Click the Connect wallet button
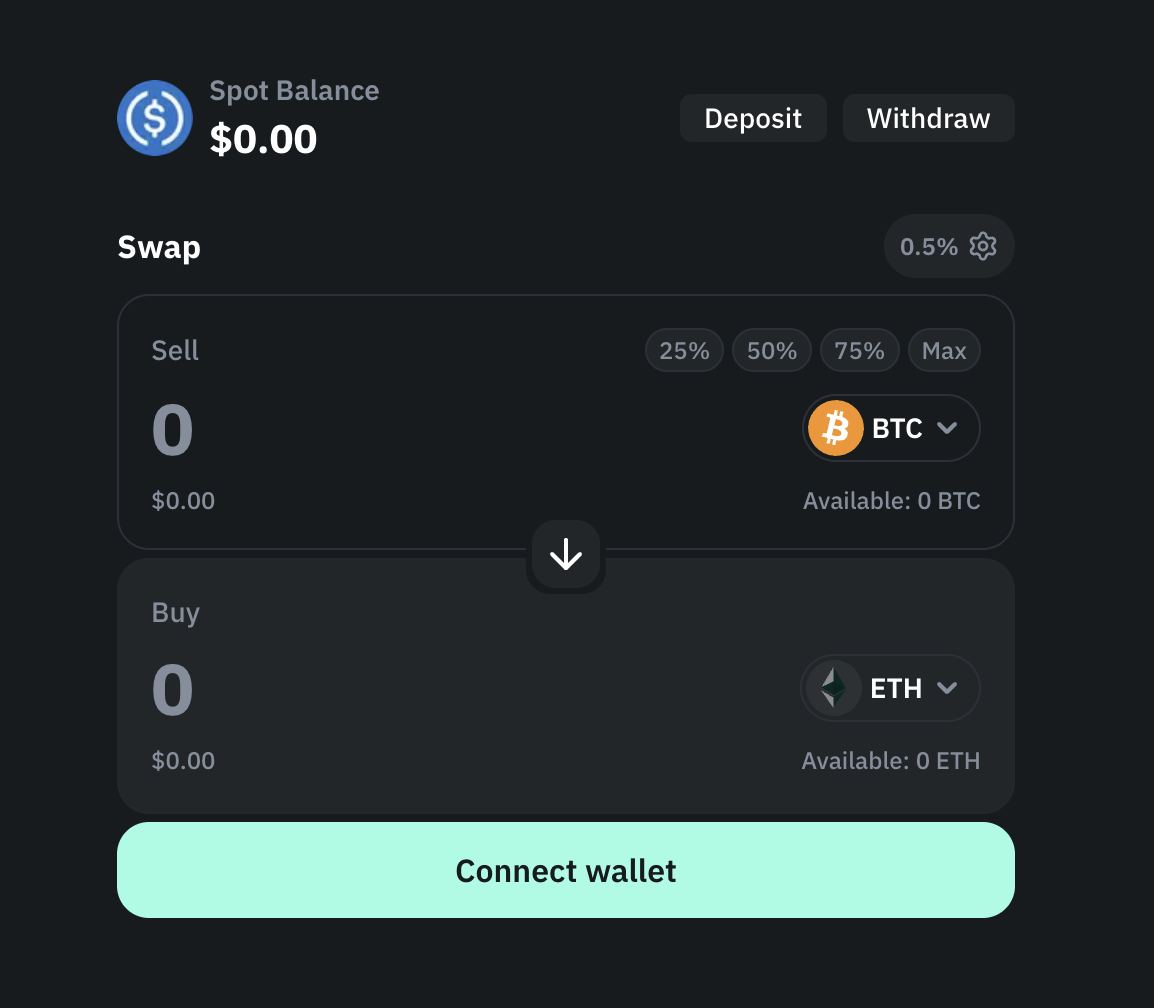Image resolution: width=1154 pixels, height=1008 pixels. (x=566, y=870)
